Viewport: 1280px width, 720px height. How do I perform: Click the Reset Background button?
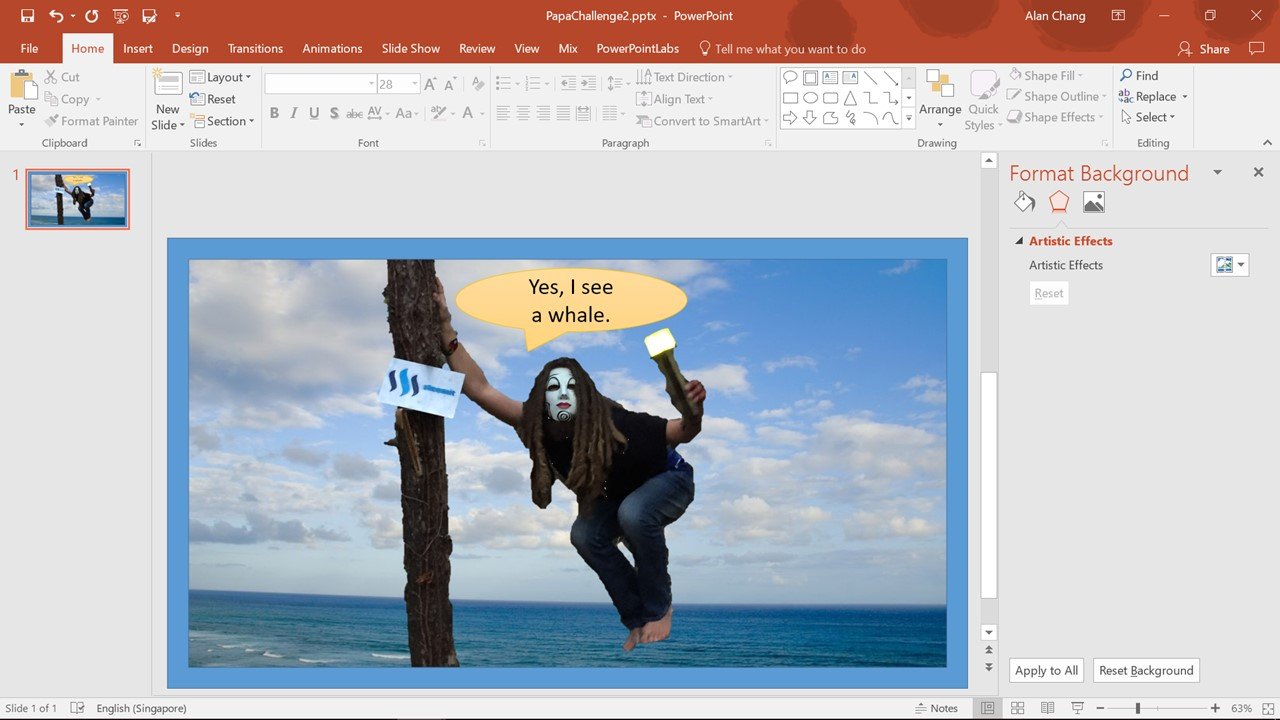(1146, 670)
